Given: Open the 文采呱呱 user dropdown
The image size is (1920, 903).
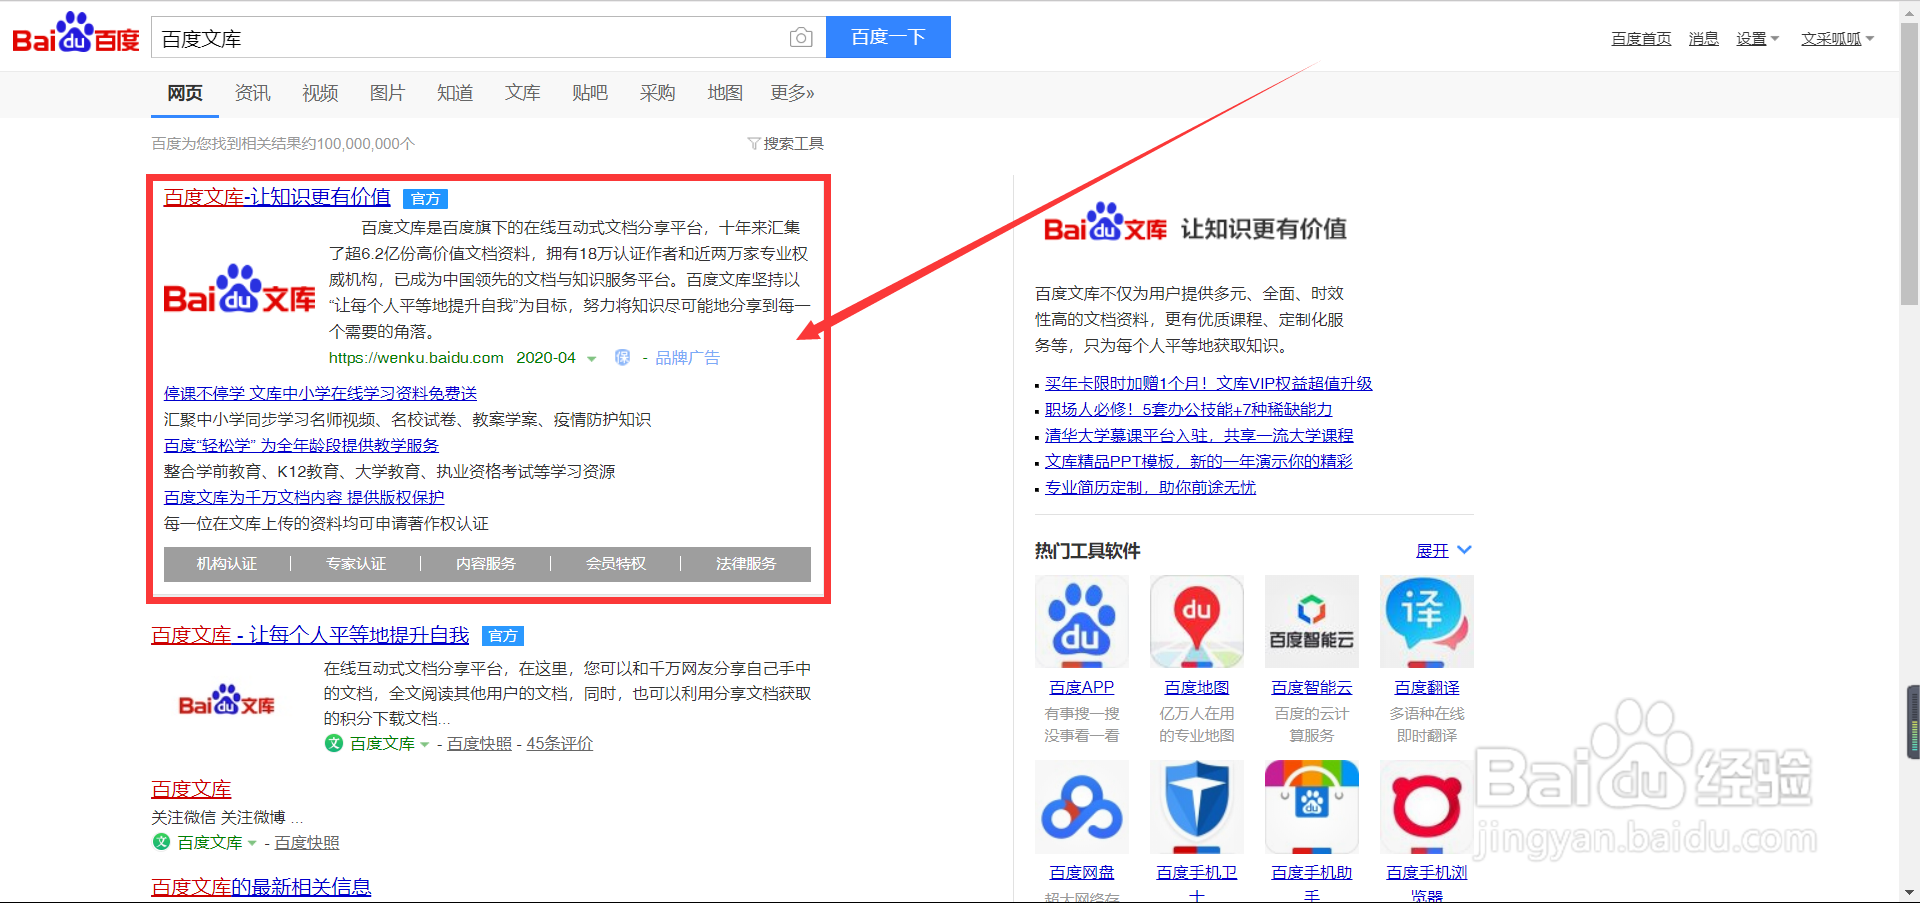Looking at the screenshot, I should pyautogui.click(x=1838, y=39).
